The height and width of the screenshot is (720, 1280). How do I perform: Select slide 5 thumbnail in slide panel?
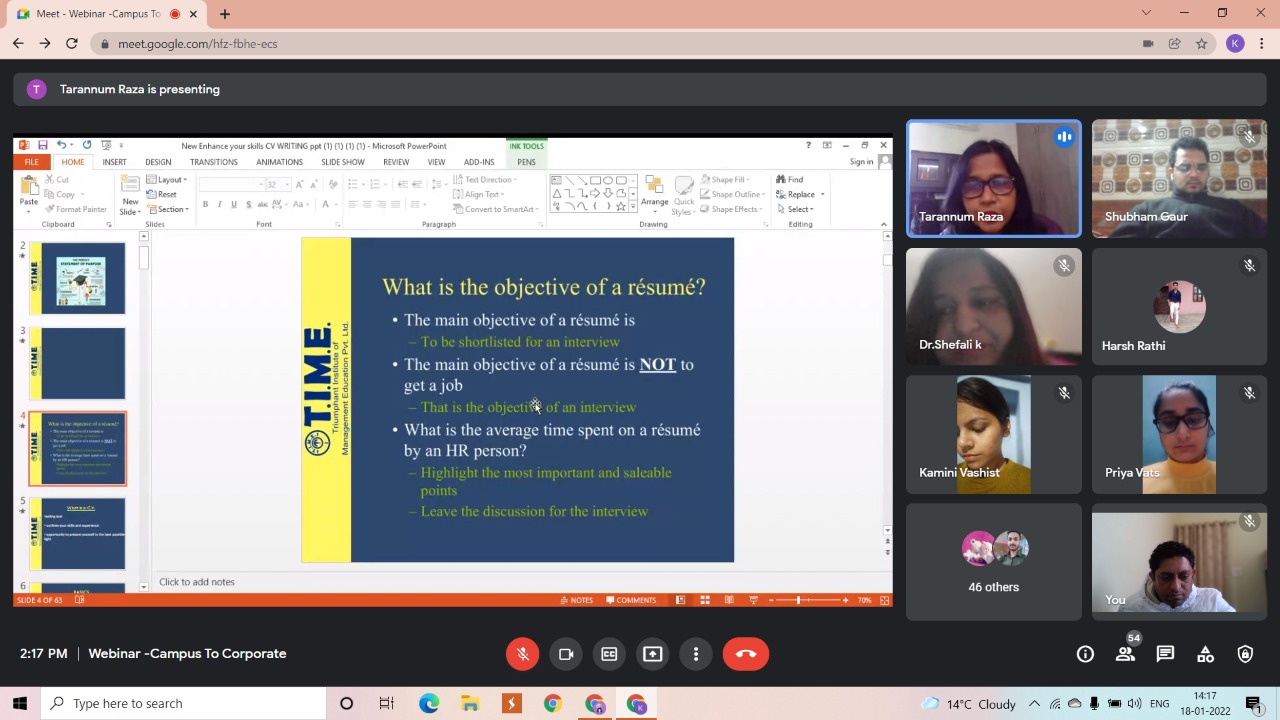[78, 533]
